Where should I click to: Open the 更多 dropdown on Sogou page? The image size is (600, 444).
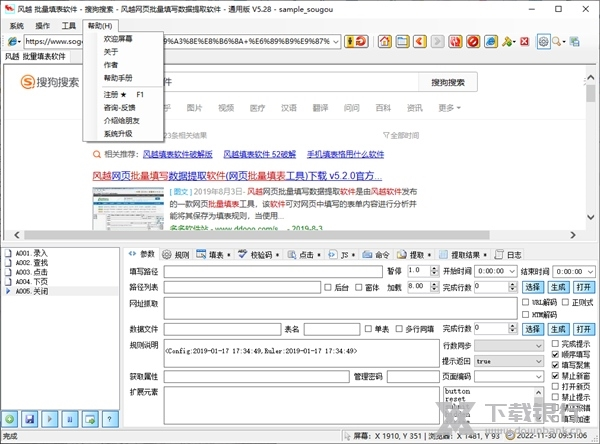coord(449,108)
